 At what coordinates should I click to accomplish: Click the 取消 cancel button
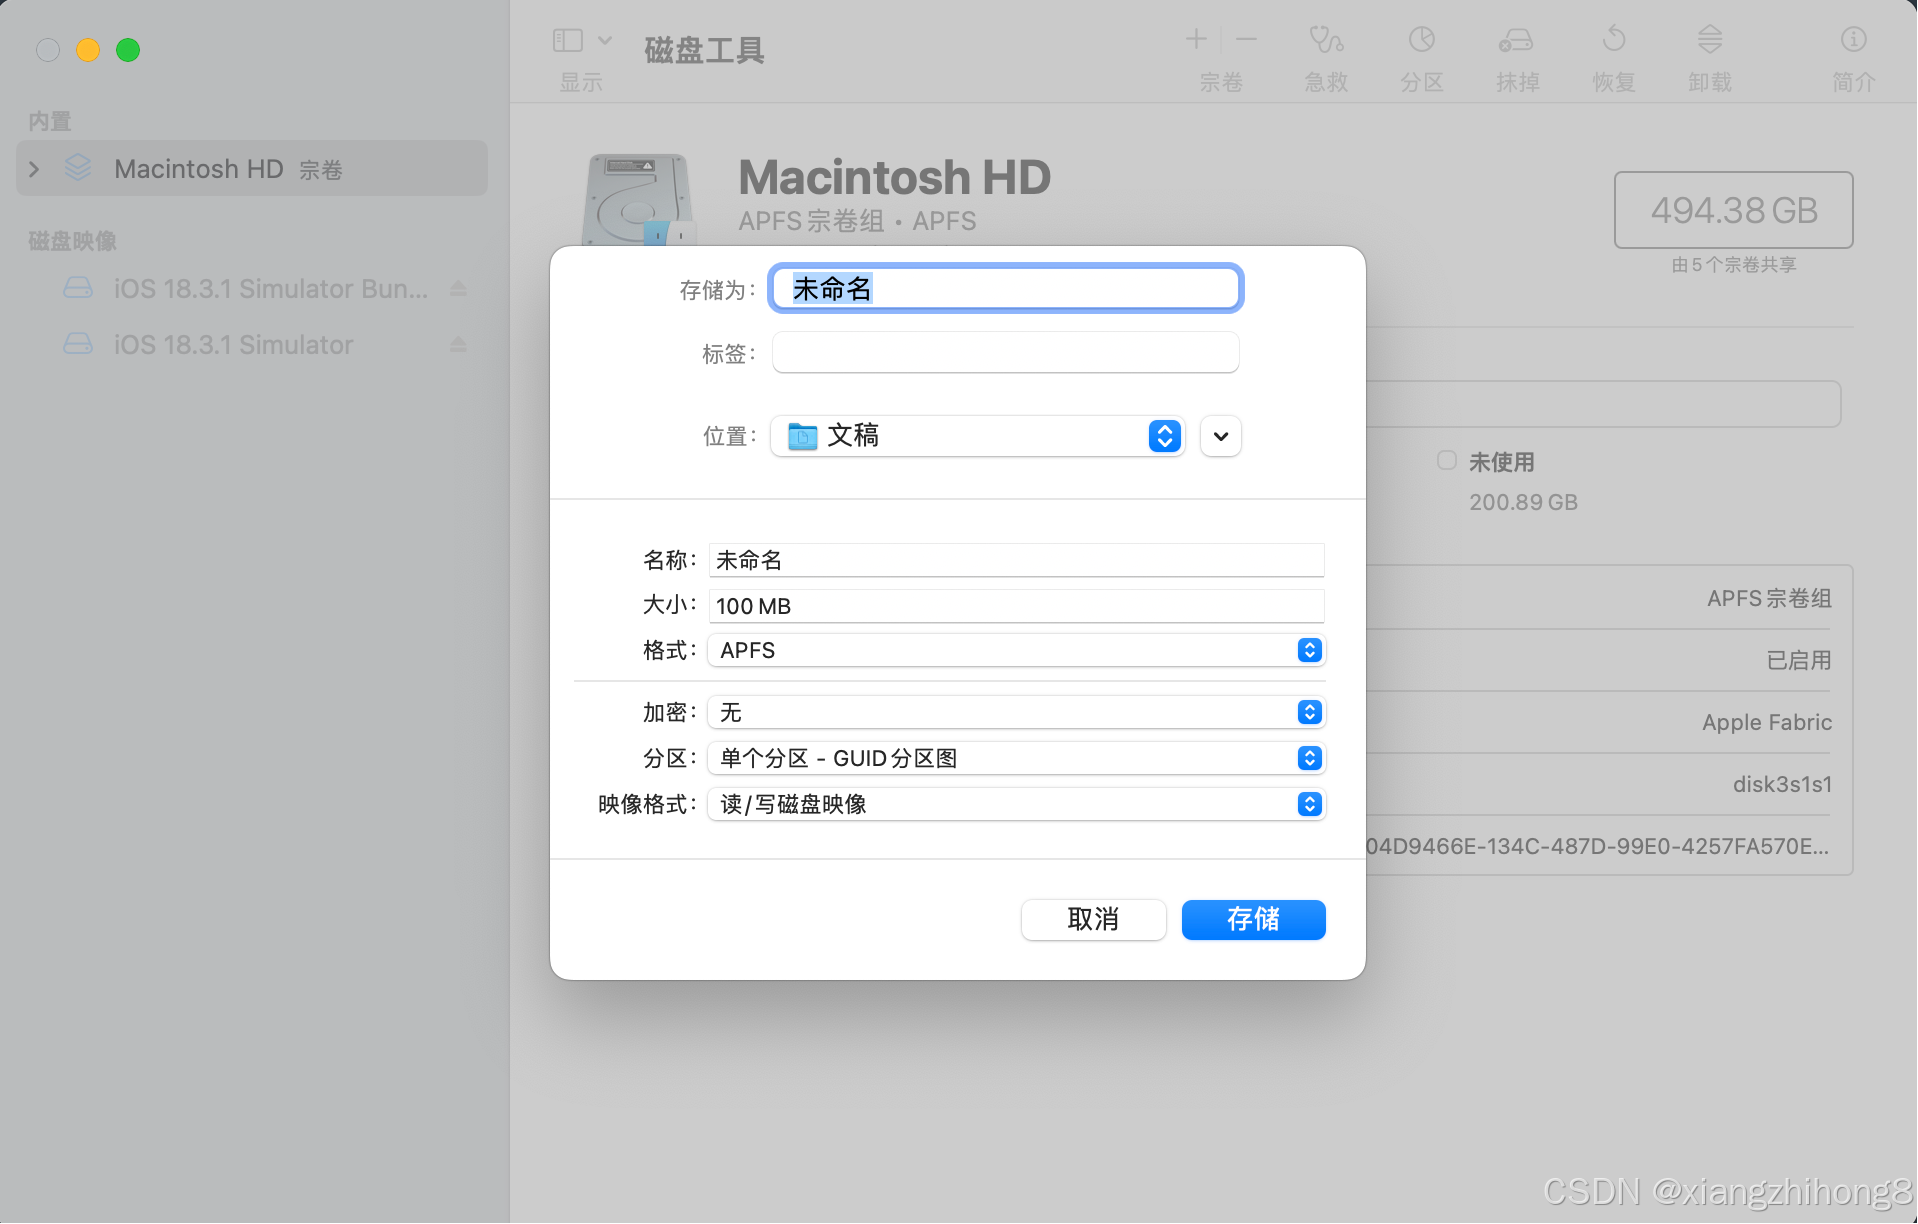[x=1093, y=919]
